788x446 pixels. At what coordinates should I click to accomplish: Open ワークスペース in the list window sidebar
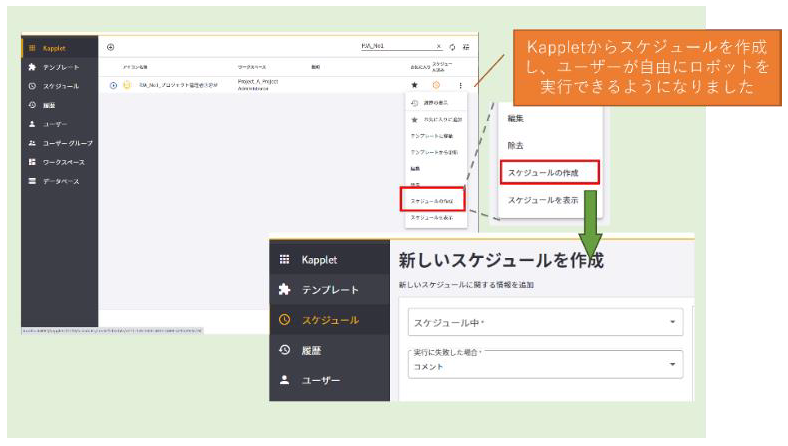(x=59, y=162)
